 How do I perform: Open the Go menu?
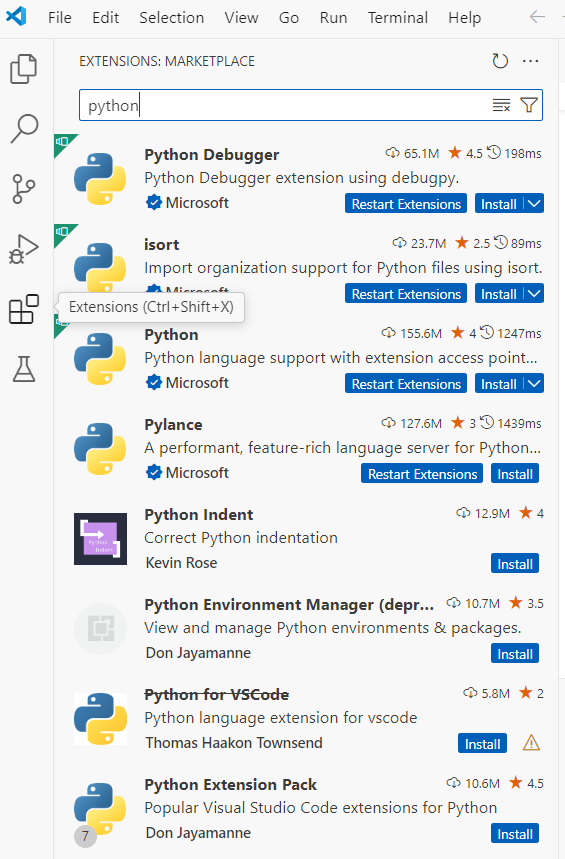(289, 18)
